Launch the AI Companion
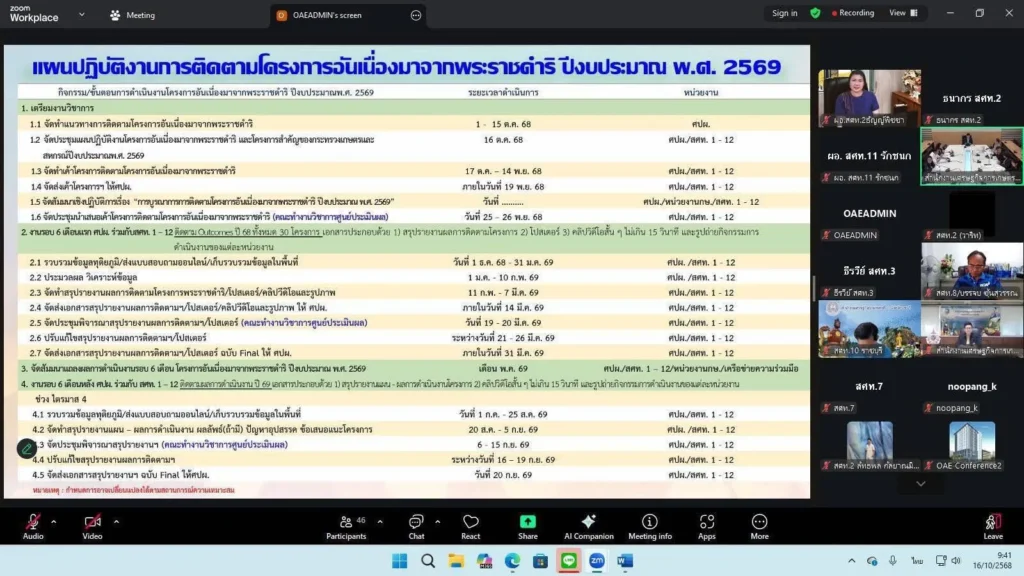1024x576 pixels. click(589, 526)
